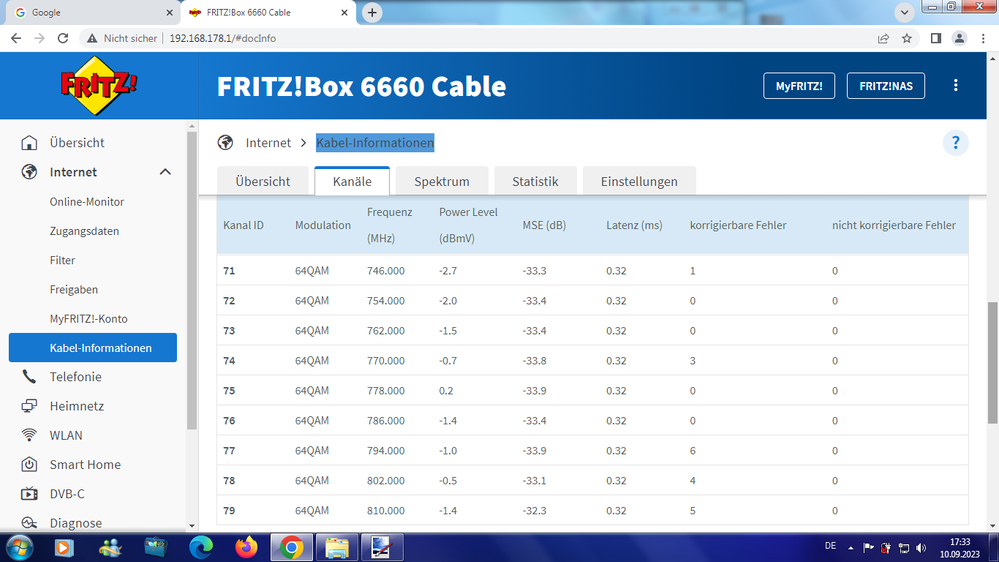The height and width of the screenshot is (562, 999).
Task: Click the Internet globe sidebar icon
Action: (x=29, y=172)
